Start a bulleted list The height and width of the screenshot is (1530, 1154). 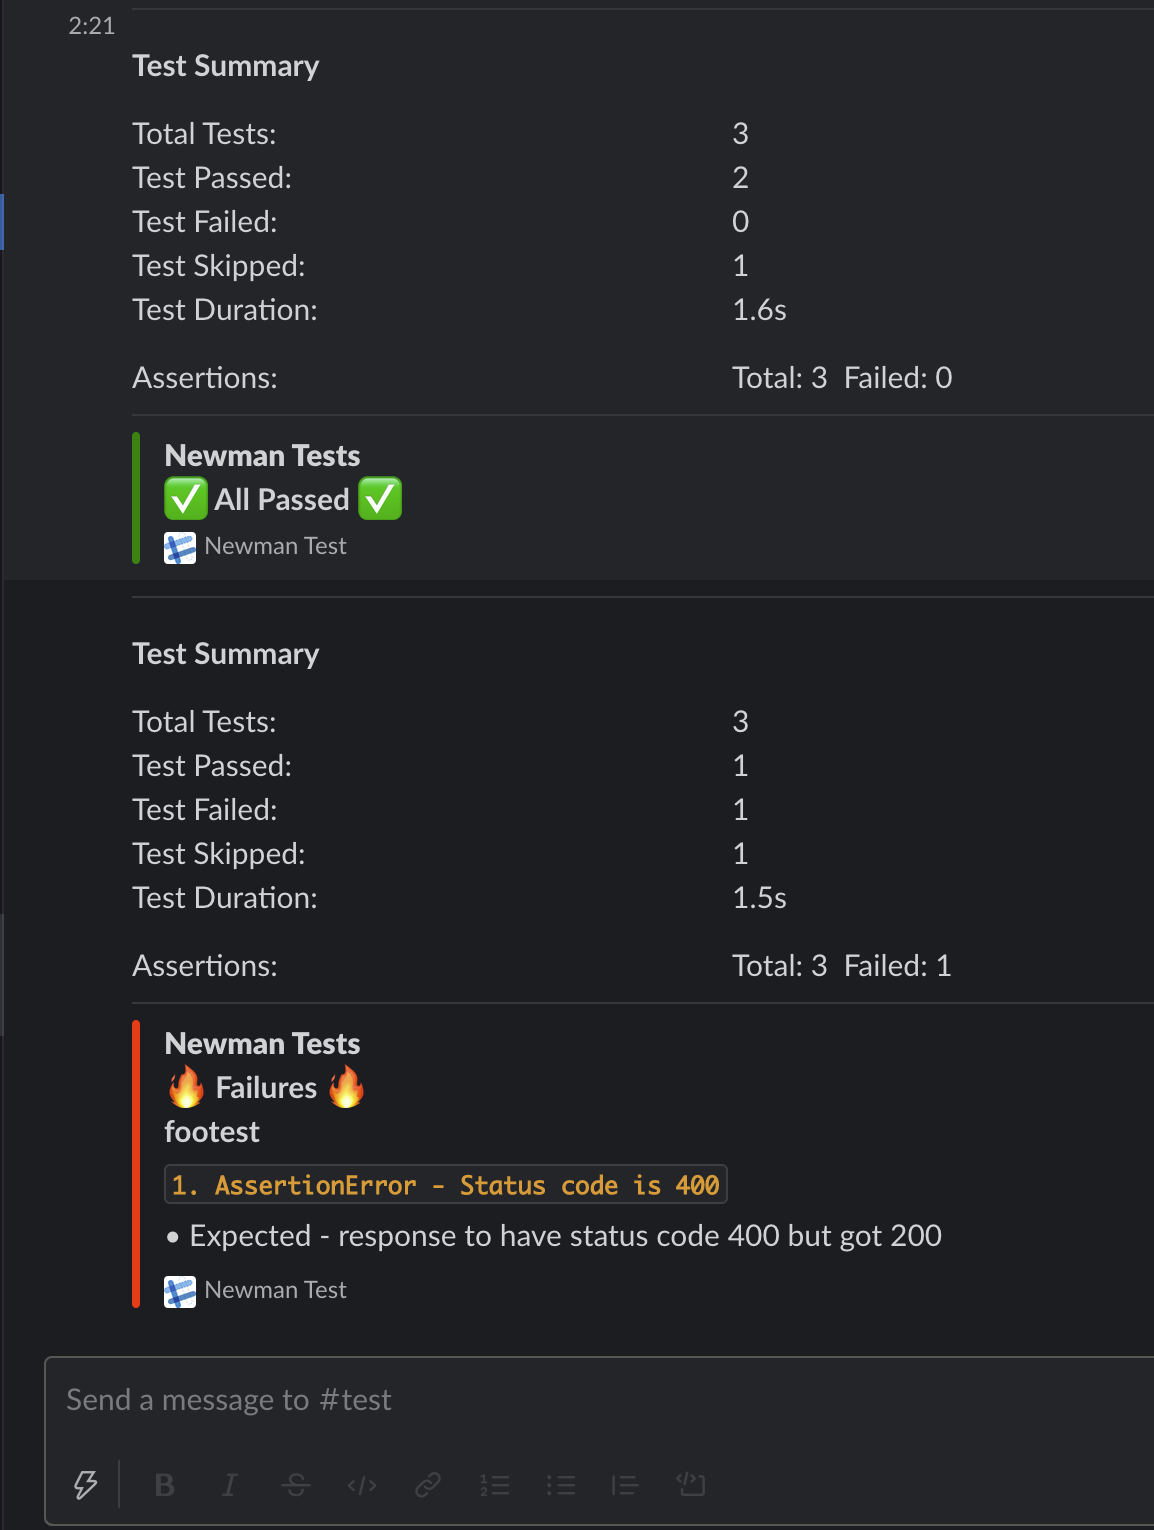pyautogui.click(x=560, y=1485)
